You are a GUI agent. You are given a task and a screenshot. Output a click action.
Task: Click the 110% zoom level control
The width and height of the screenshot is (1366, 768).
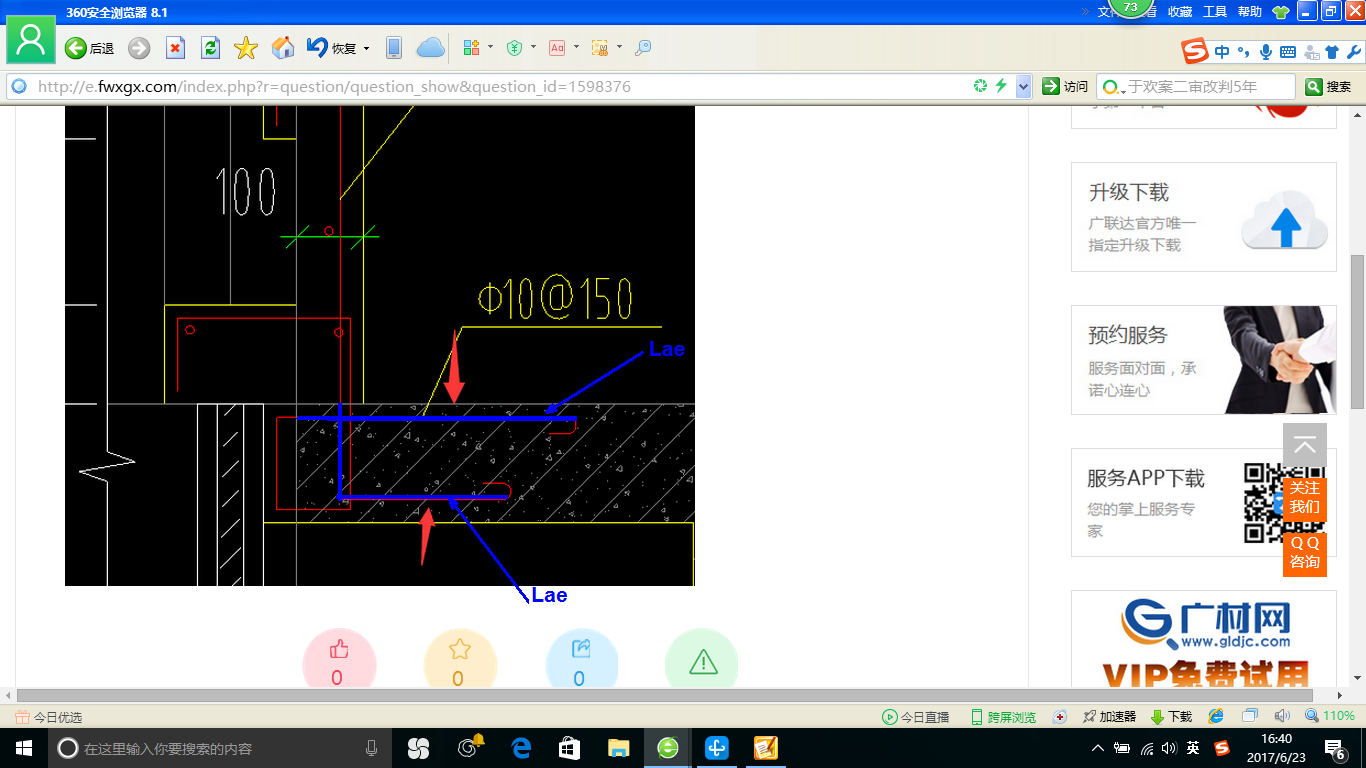1330,716
